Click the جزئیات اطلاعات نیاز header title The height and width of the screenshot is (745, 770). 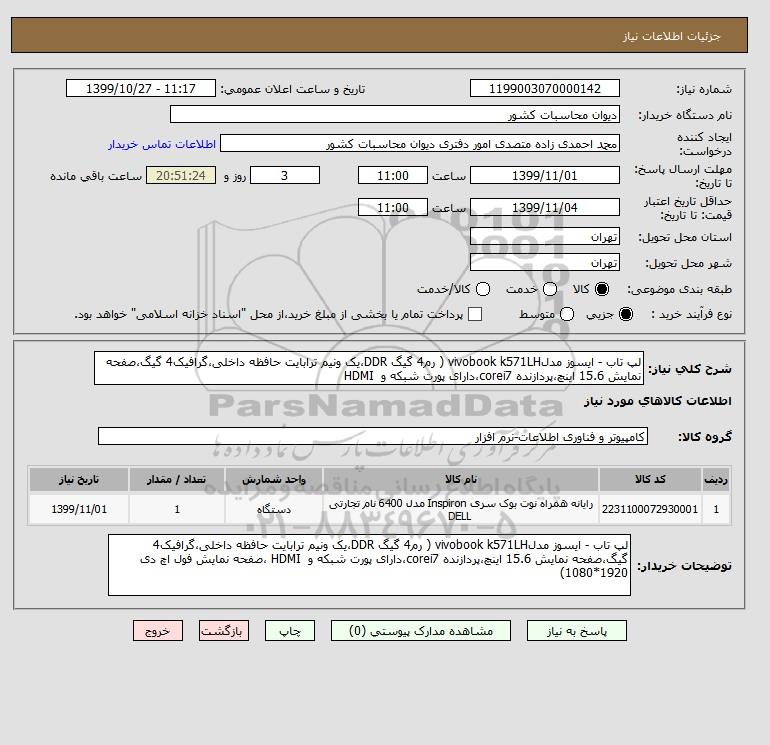coord(671,36)
